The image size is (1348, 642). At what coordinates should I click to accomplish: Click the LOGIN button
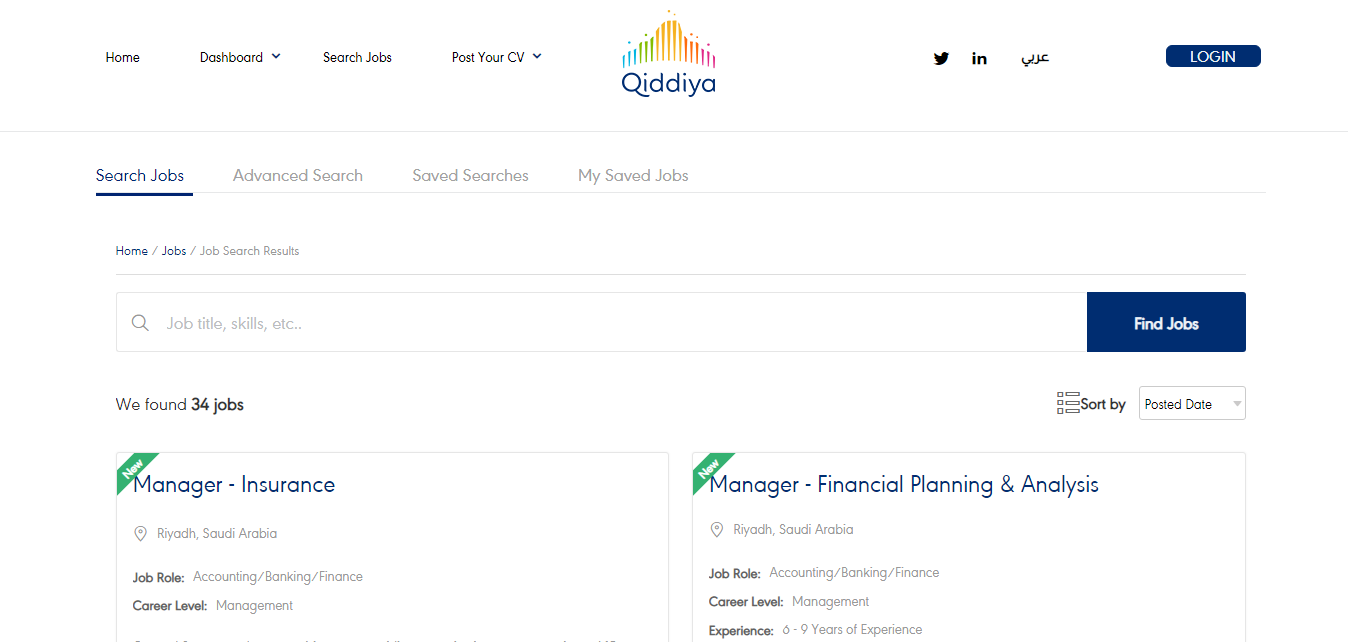tap(1213, 57)
